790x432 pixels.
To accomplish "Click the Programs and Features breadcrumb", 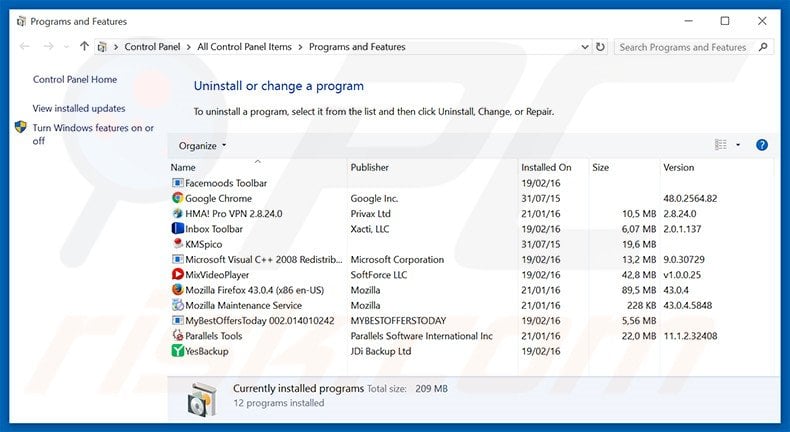I will pyautogui.click(x=357, y=47).
